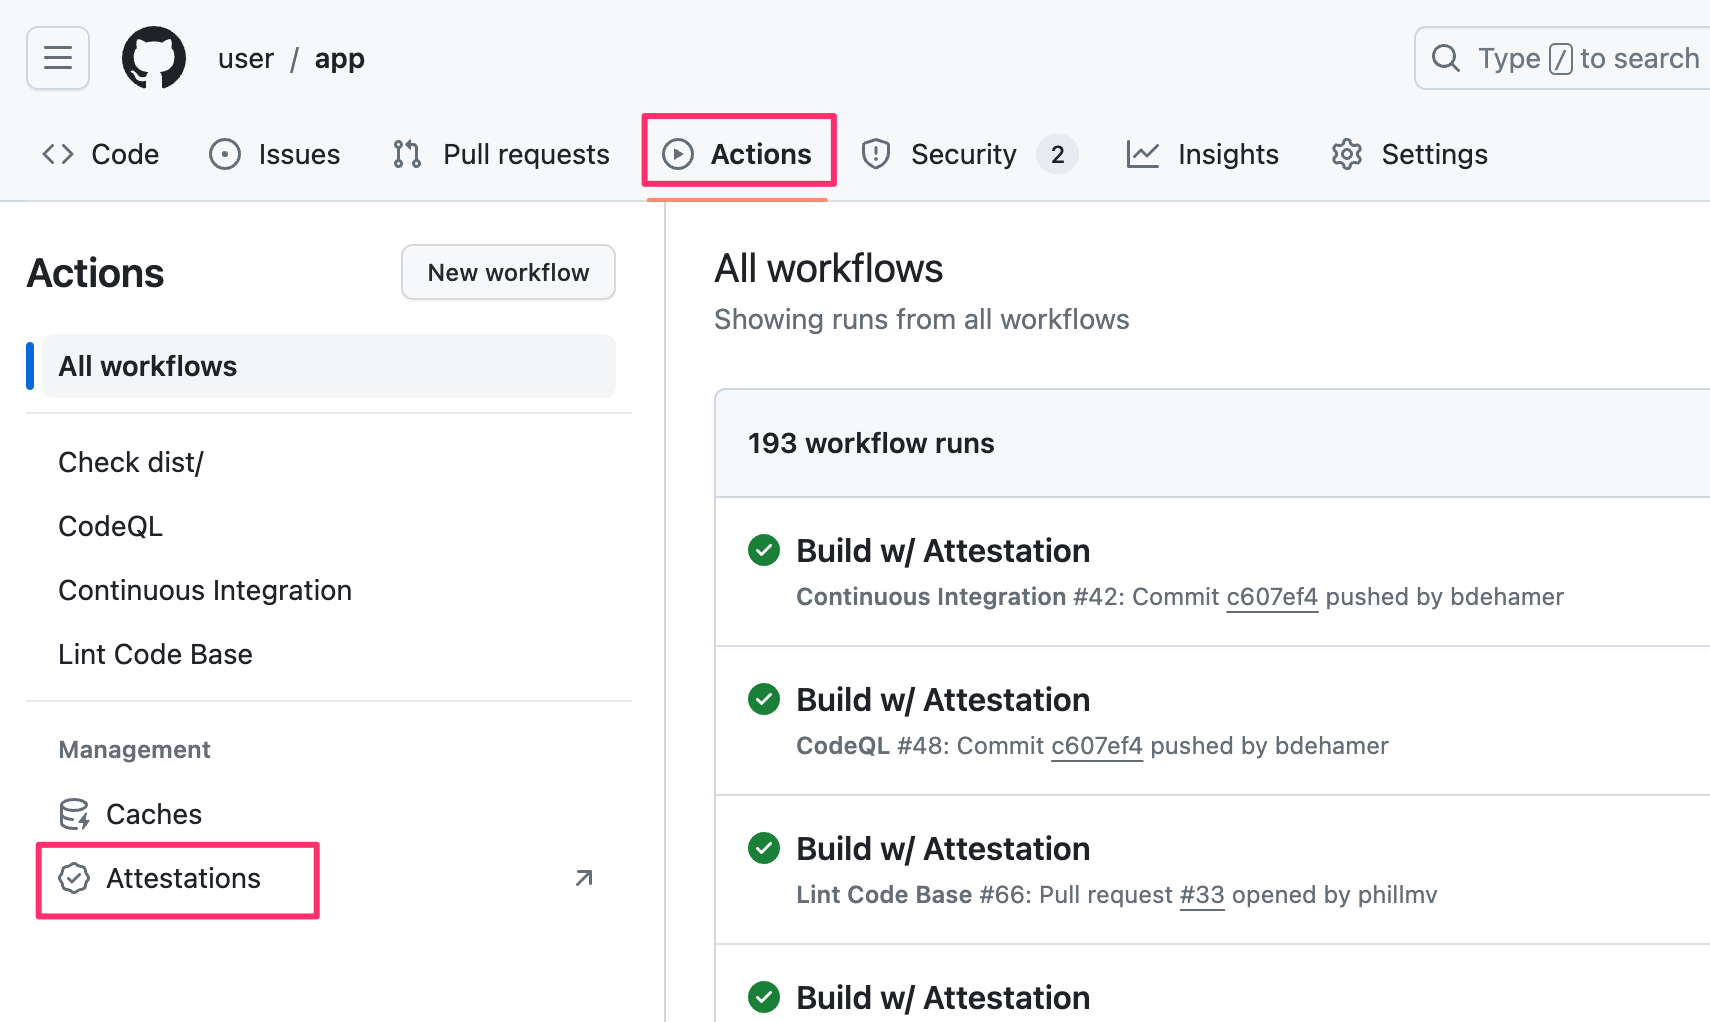Screen dimensions: 1710x1022
Task: Click the Issues circle-dot icon
Action: (225, 154)
